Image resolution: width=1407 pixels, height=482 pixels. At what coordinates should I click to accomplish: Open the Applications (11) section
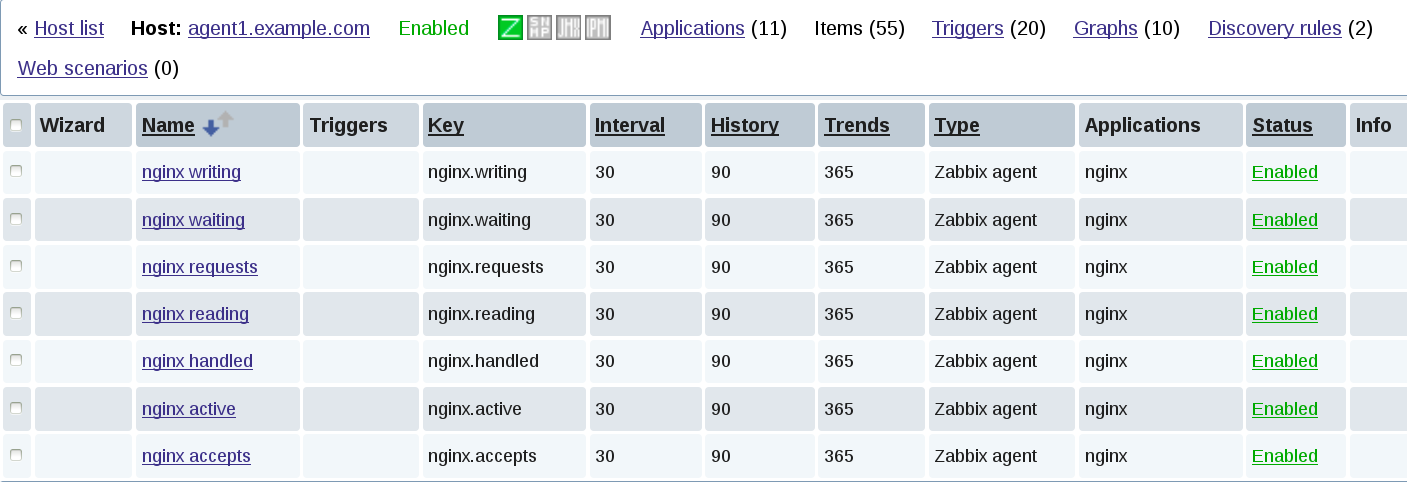pos(692,28)
